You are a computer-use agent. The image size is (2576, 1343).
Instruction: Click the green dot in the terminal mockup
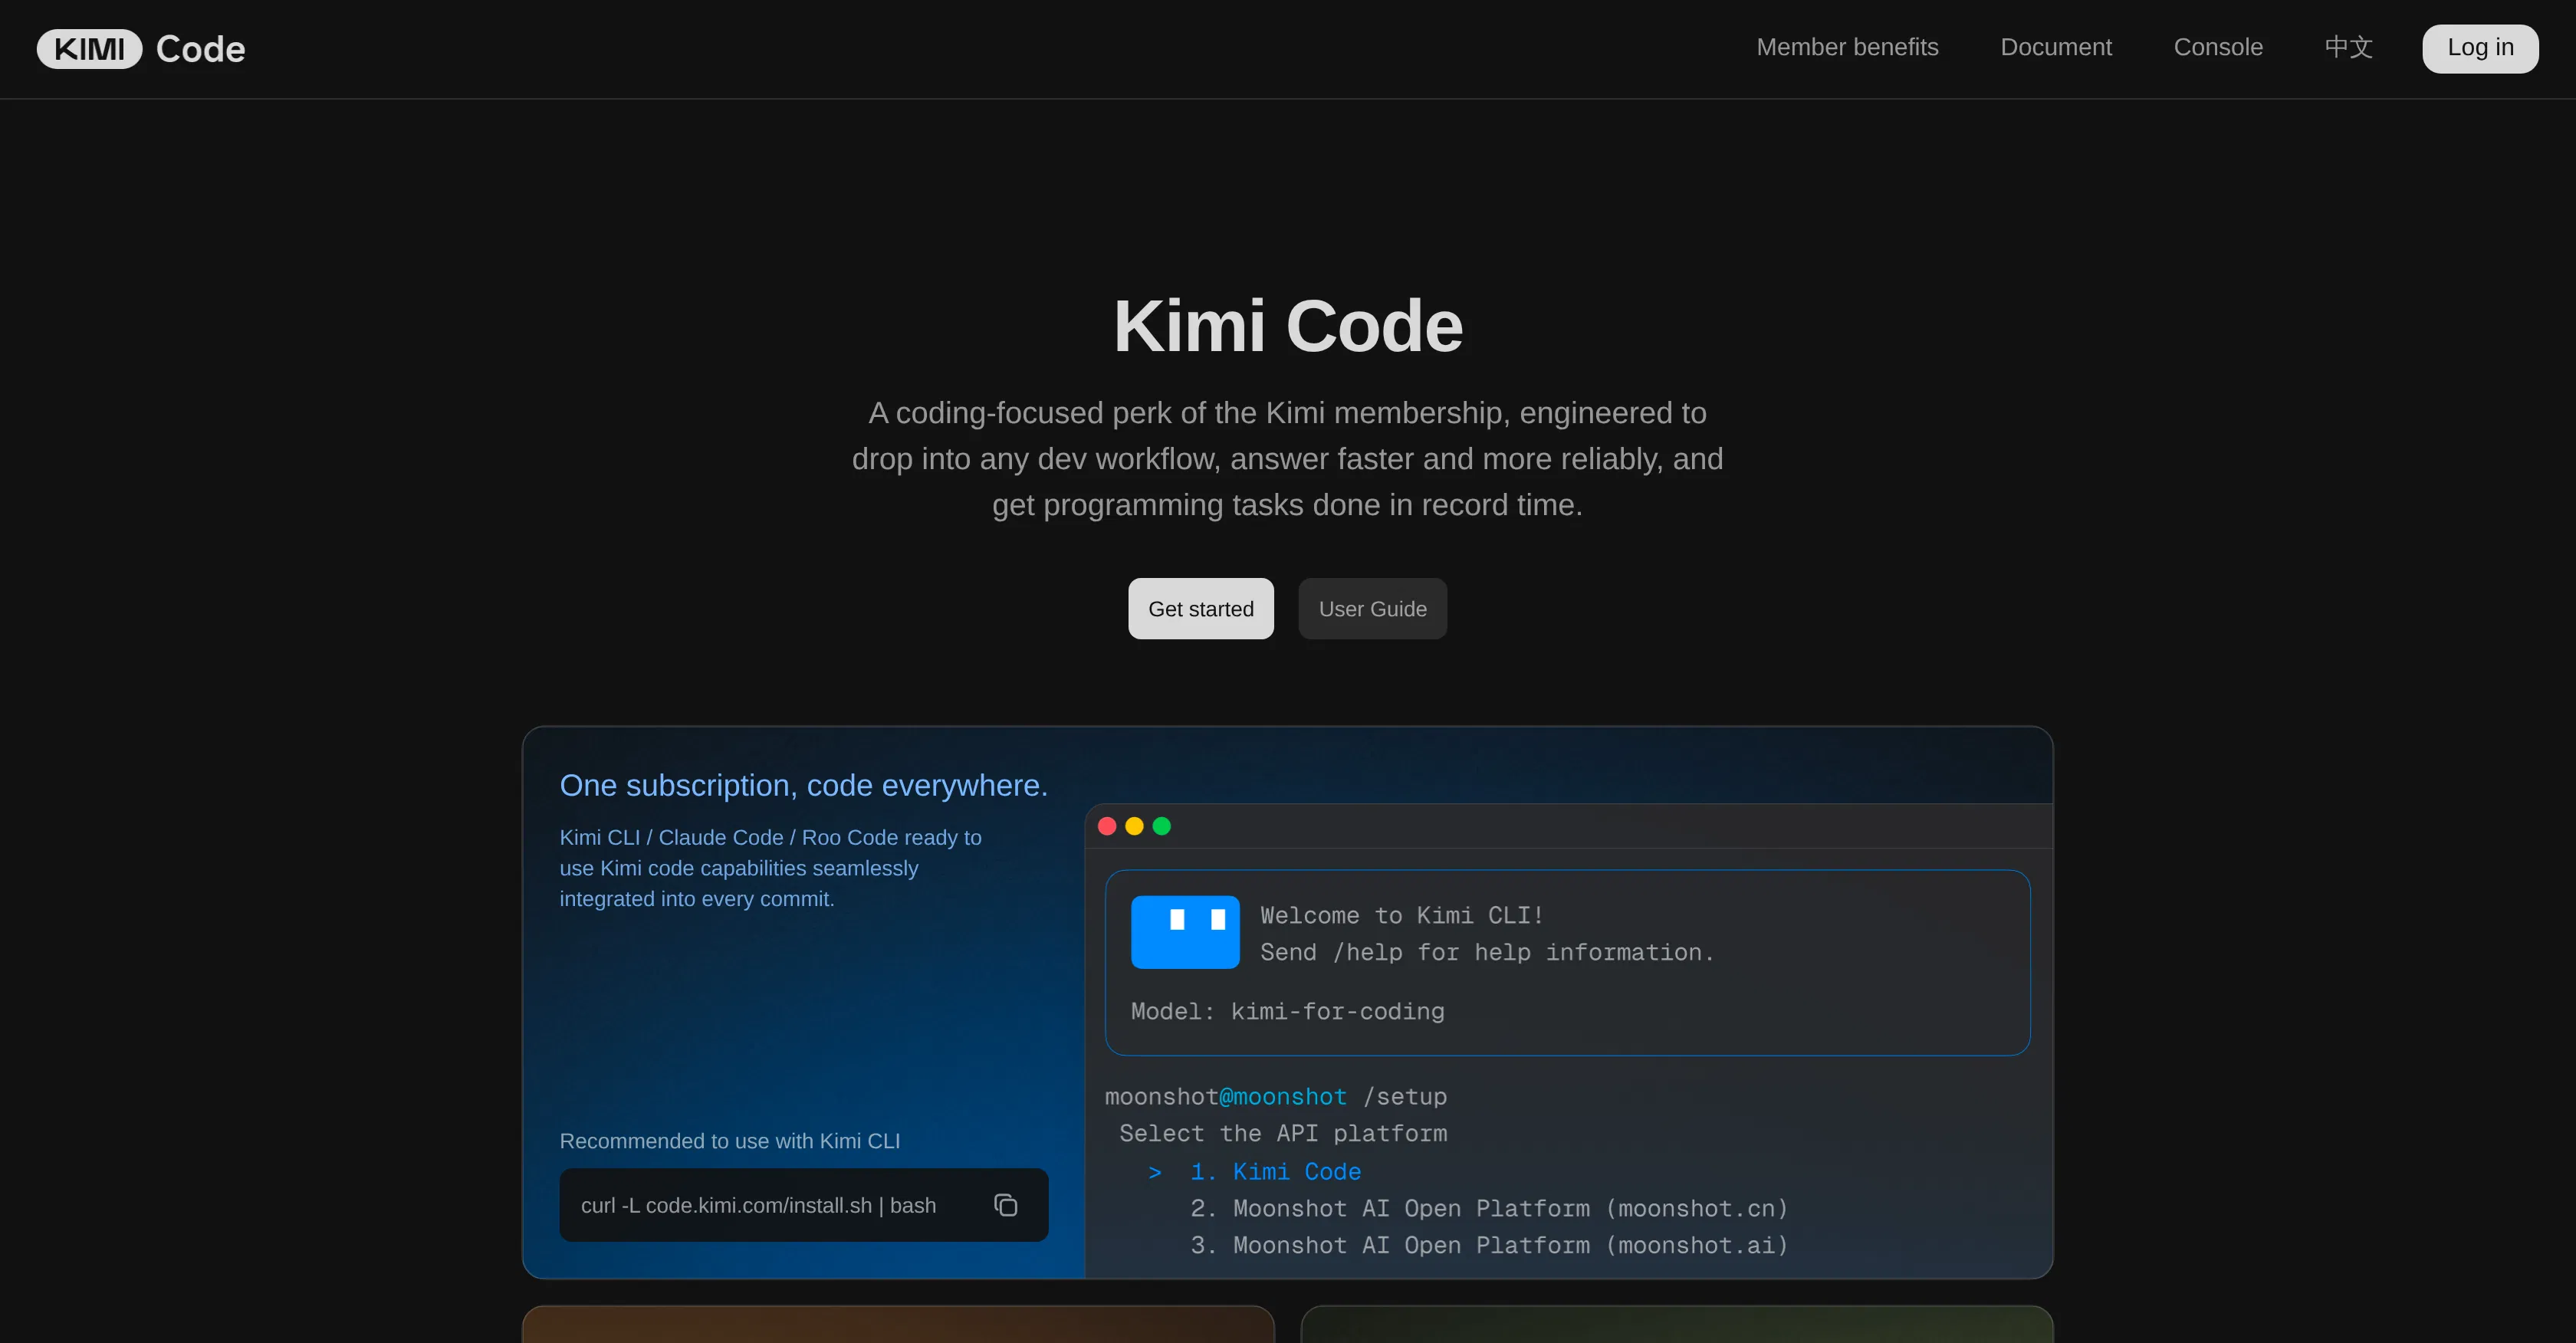pos(1162,825)
